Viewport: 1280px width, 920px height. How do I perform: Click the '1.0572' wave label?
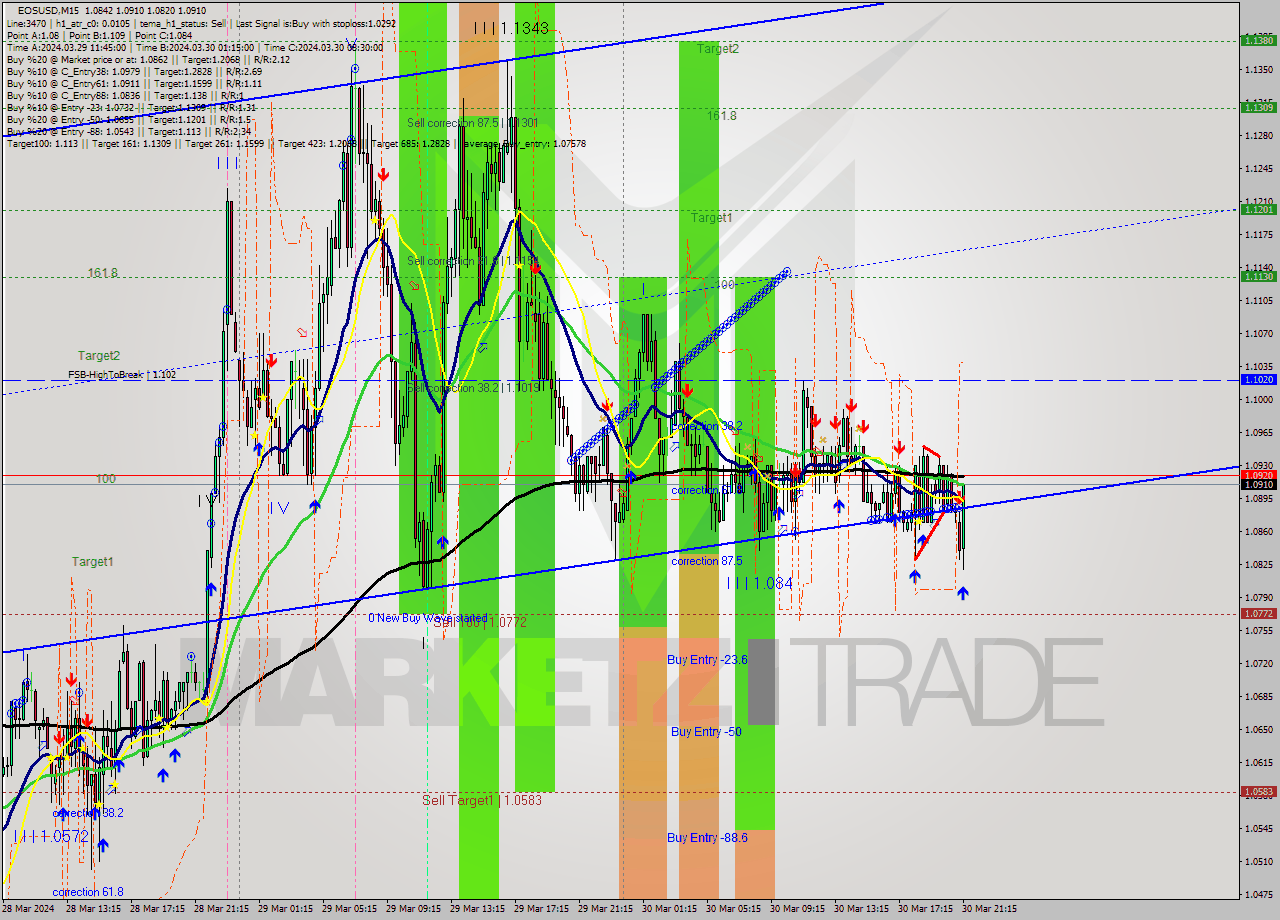51,836
